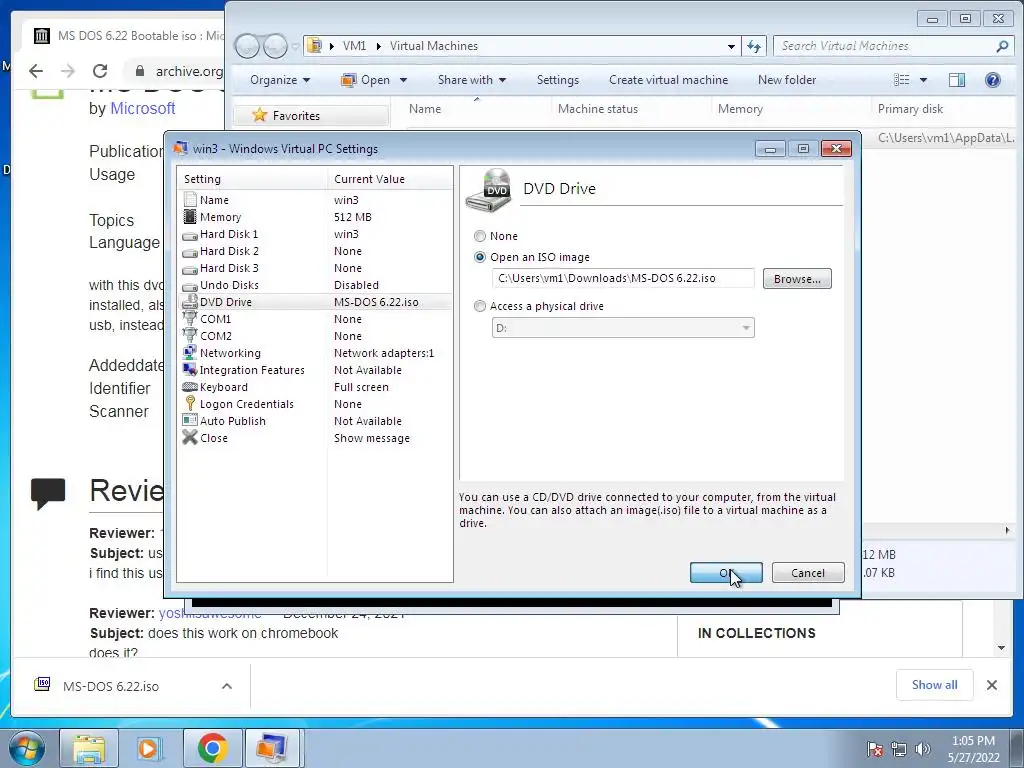
Task: Click taskbar clock 1:05 PM
Action: [973, 741]
